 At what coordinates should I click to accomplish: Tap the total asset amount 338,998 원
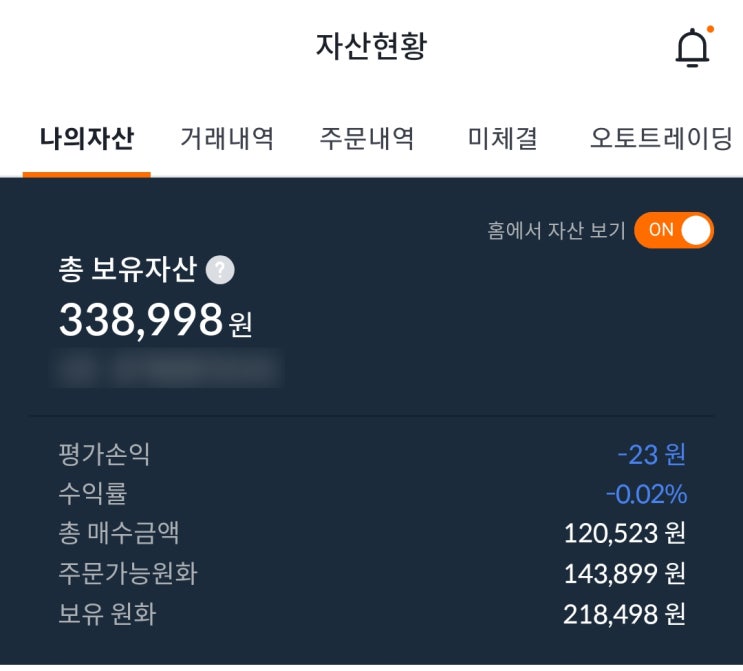click(x=155, y=320)
